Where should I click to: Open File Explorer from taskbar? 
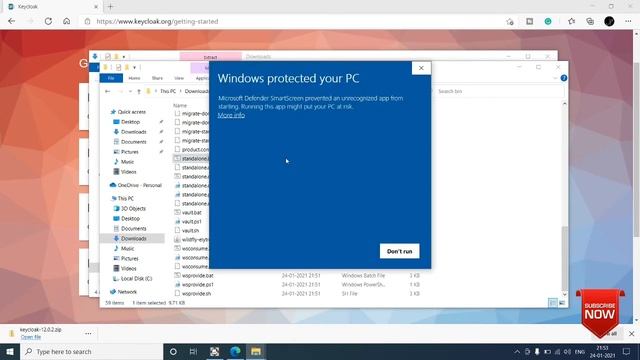(256, 351)
